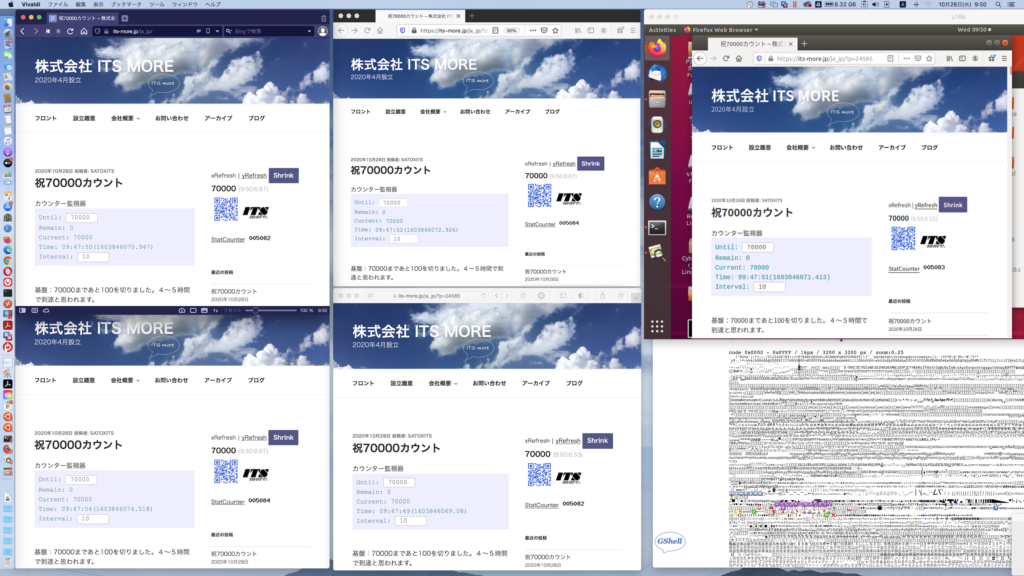Reload the page in the Vivaldi toolbar
Viewport: 1024px width, 576px height.
71,31
